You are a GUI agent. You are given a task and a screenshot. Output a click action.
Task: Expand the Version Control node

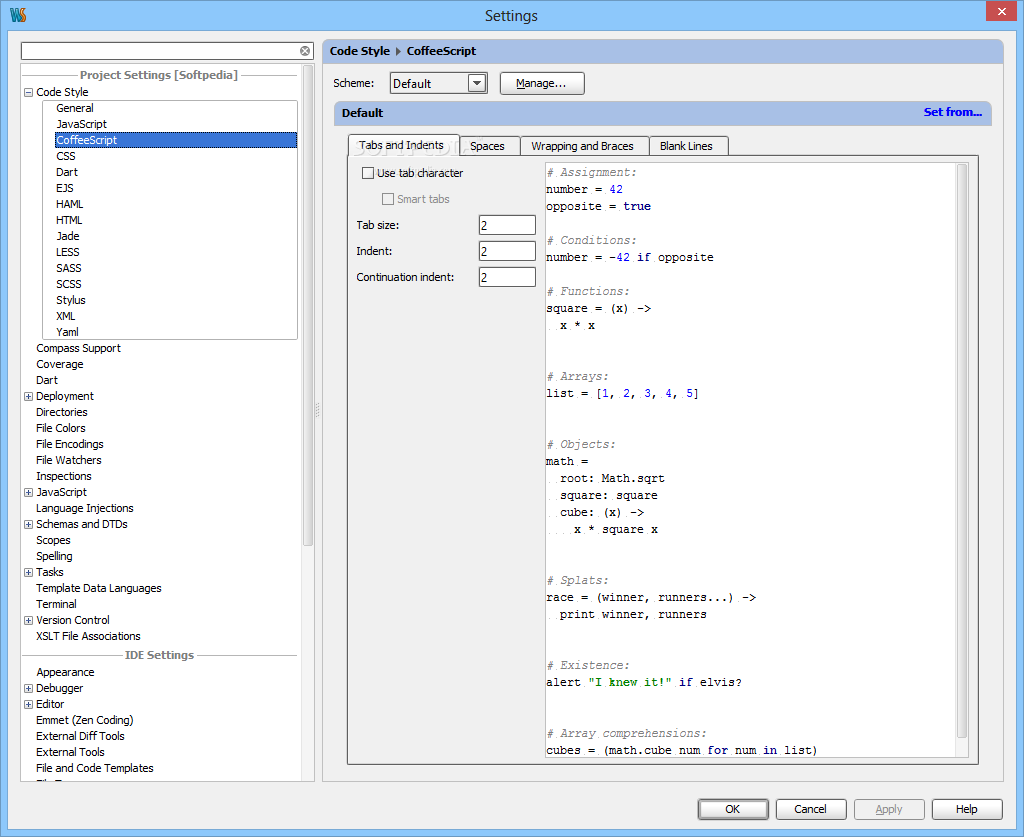28,620
